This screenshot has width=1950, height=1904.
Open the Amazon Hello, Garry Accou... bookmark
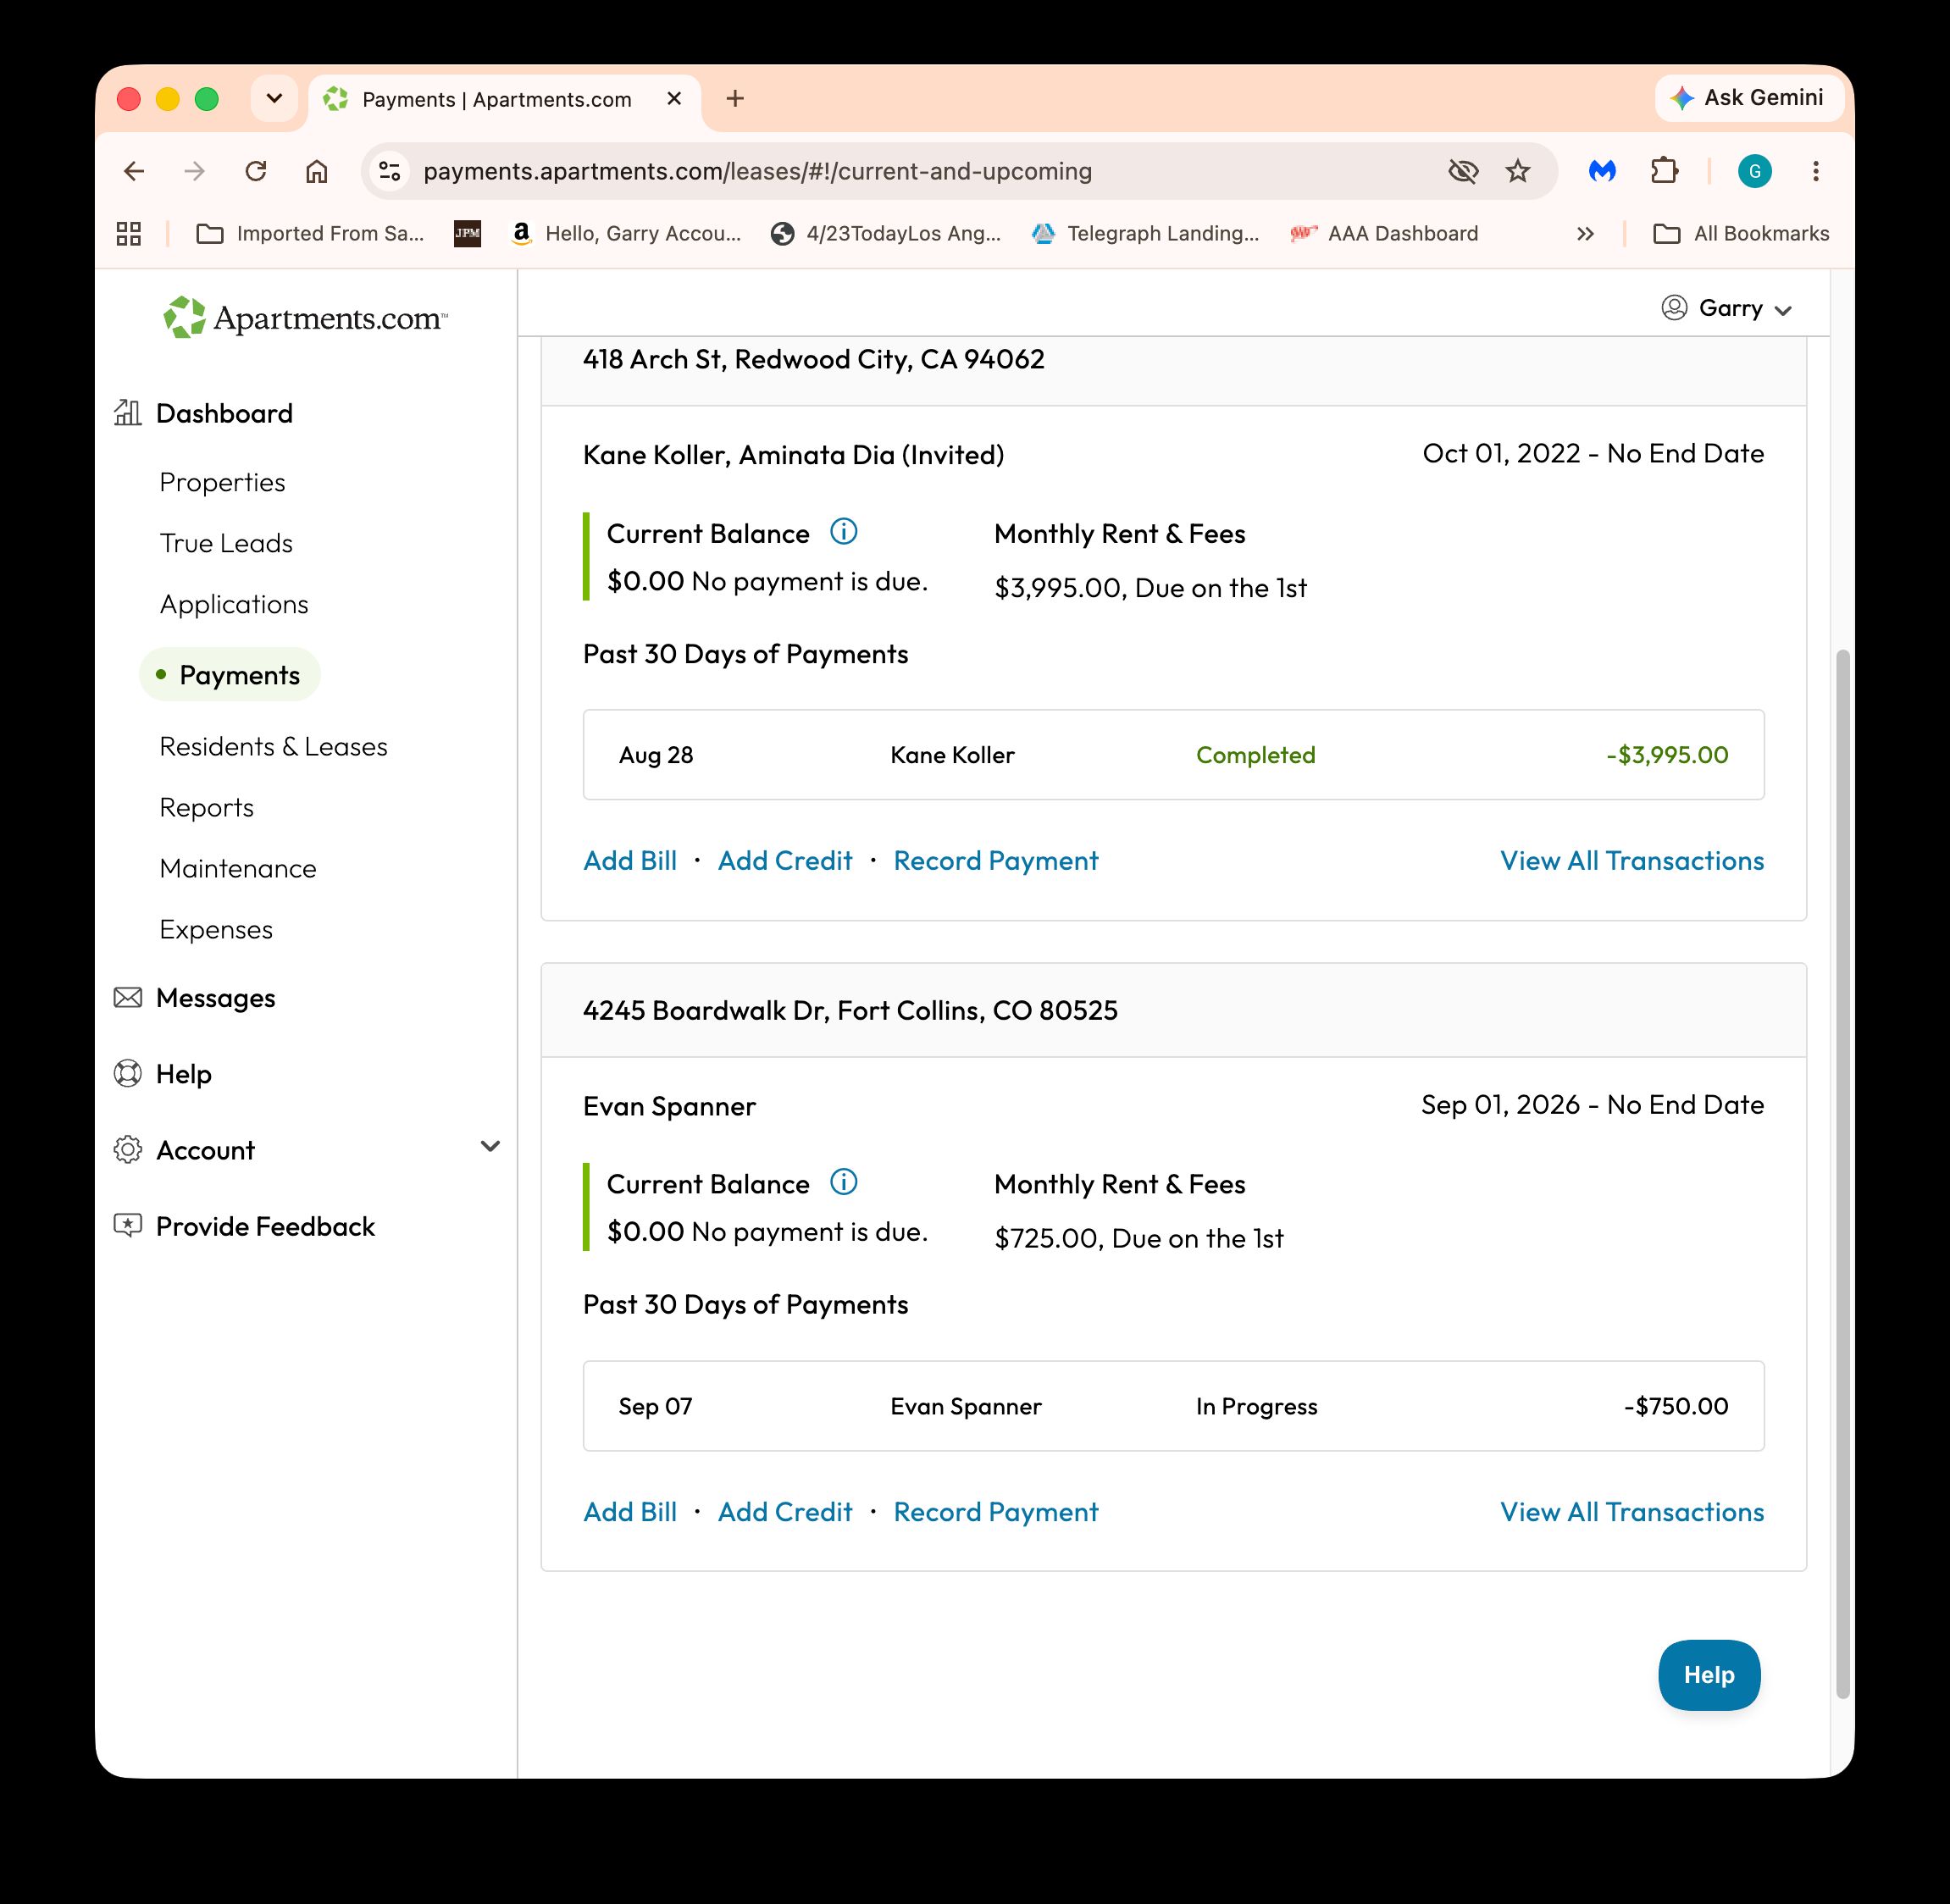[x=626, y=233]
